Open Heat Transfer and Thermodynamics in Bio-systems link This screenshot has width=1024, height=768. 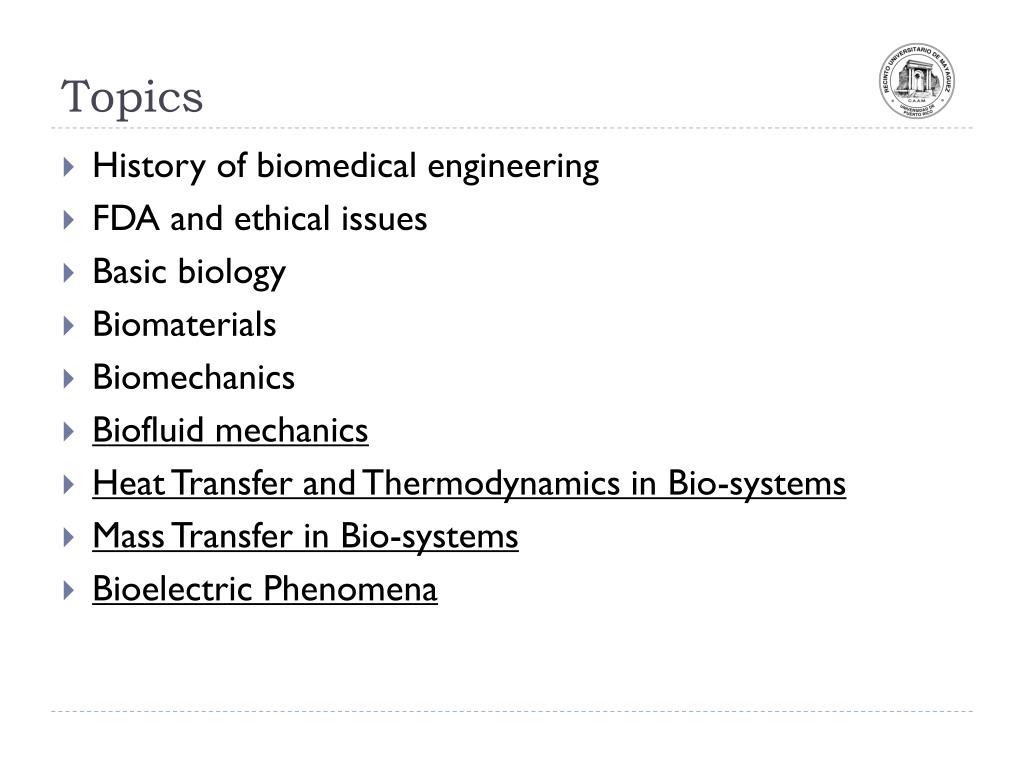click(469, 484)
